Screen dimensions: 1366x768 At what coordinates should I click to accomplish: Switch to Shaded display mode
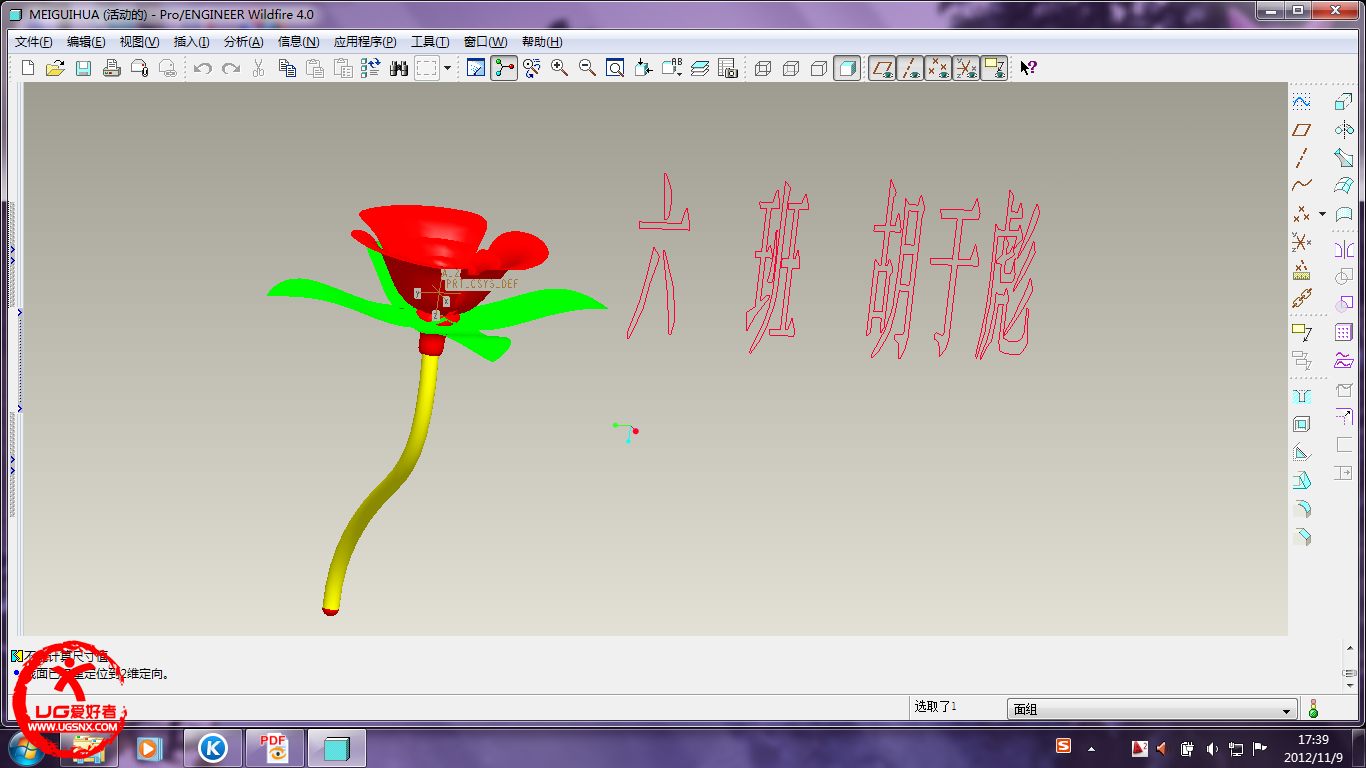tap(847, 68)
